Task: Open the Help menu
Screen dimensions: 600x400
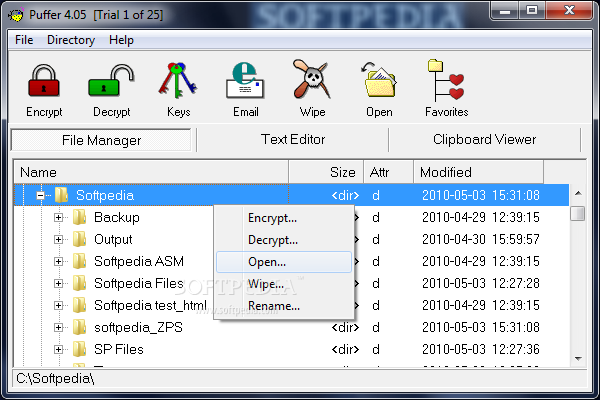Action: [x=121, y=40]
